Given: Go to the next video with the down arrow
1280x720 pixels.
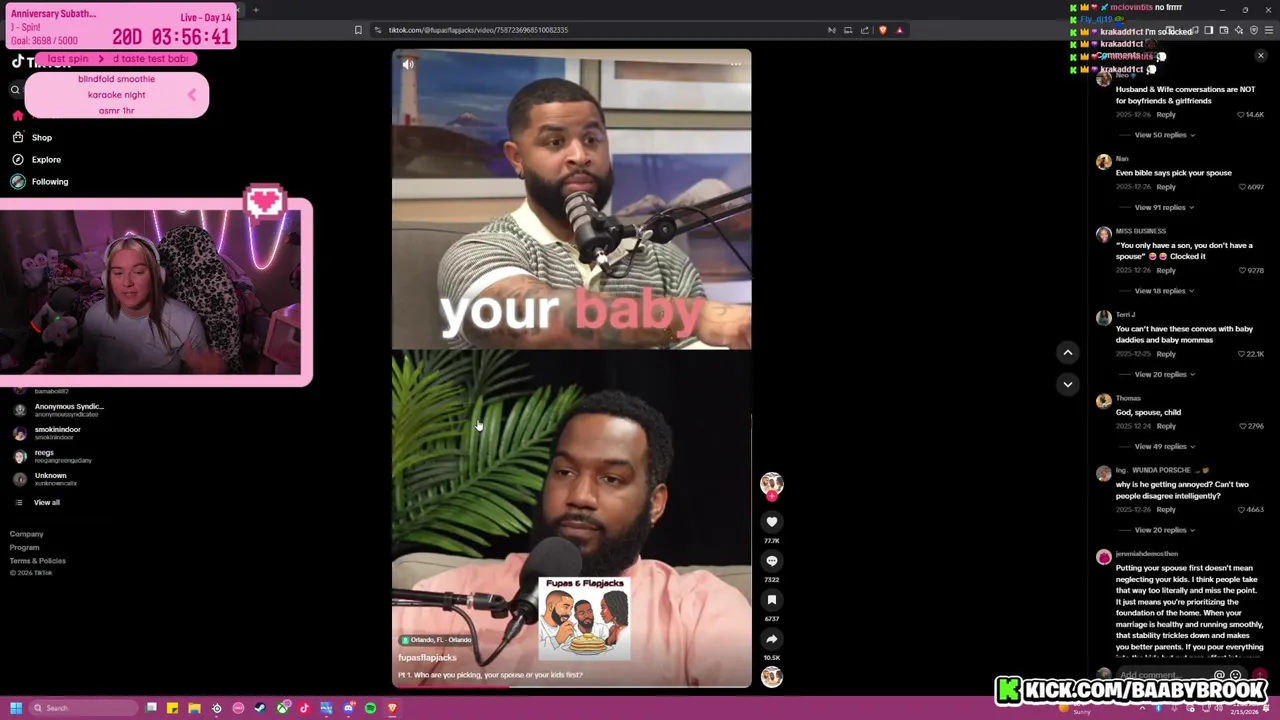Looking at the screenshot, I should pyautogui.click(x=1067, y=384).
